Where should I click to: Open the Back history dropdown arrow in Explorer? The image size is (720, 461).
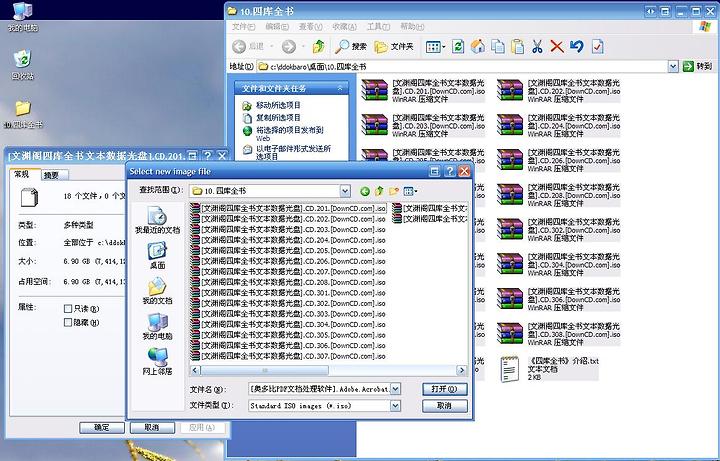[x=272, y=46]
